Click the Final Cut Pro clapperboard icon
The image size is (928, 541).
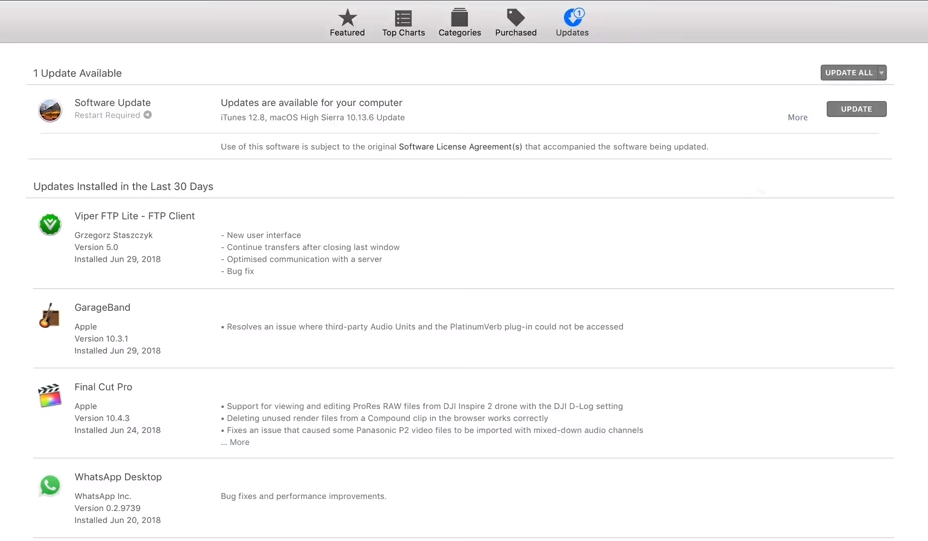pyautogui.click(x=50, y=395)
